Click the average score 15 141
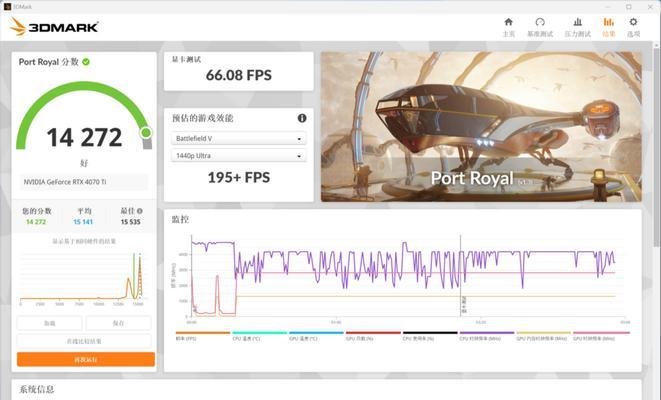The width and height of the screenshot is (661, 400). tap(83, 222)
